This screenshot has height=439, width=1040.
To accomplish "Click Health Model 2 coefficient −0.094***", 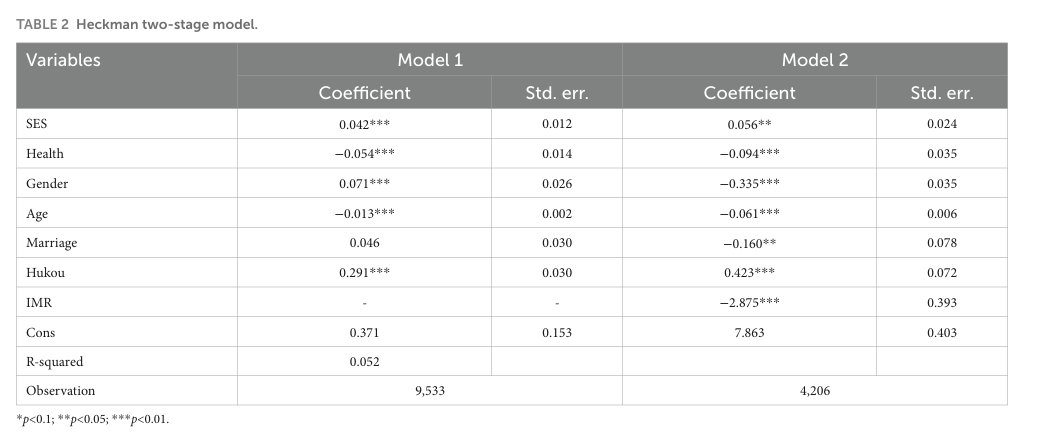I will (749, 154).
